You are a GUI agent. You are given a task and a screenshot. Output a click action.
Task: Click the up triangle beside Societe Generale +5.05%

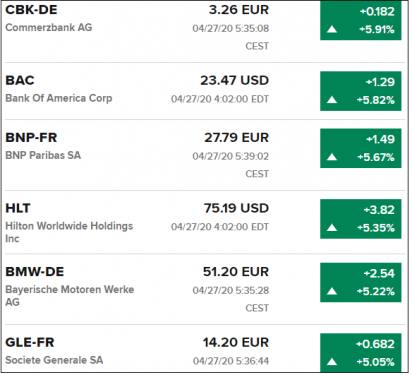332,362
